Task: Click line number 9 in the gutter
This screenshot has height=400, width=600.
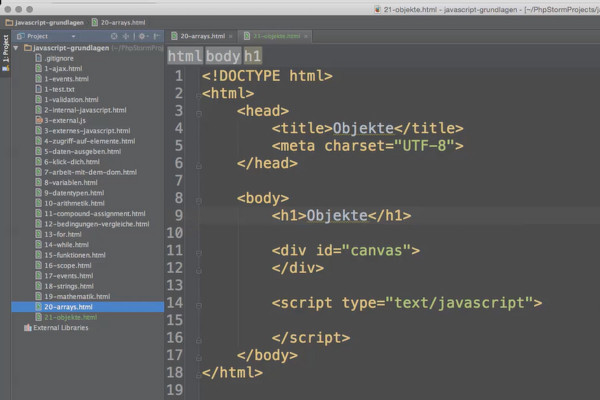Action: [x=179, y=215]
